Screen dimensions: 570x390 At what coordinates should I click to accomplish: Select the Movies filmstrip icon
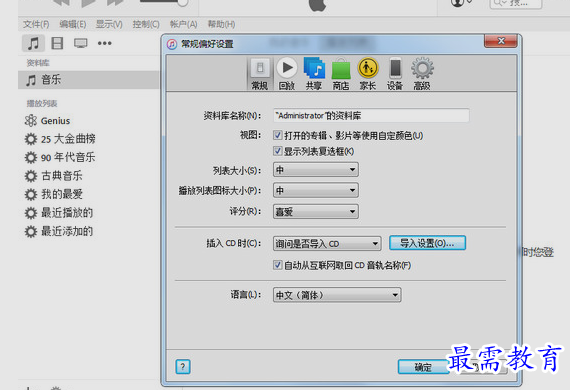[x=57, y=43]
